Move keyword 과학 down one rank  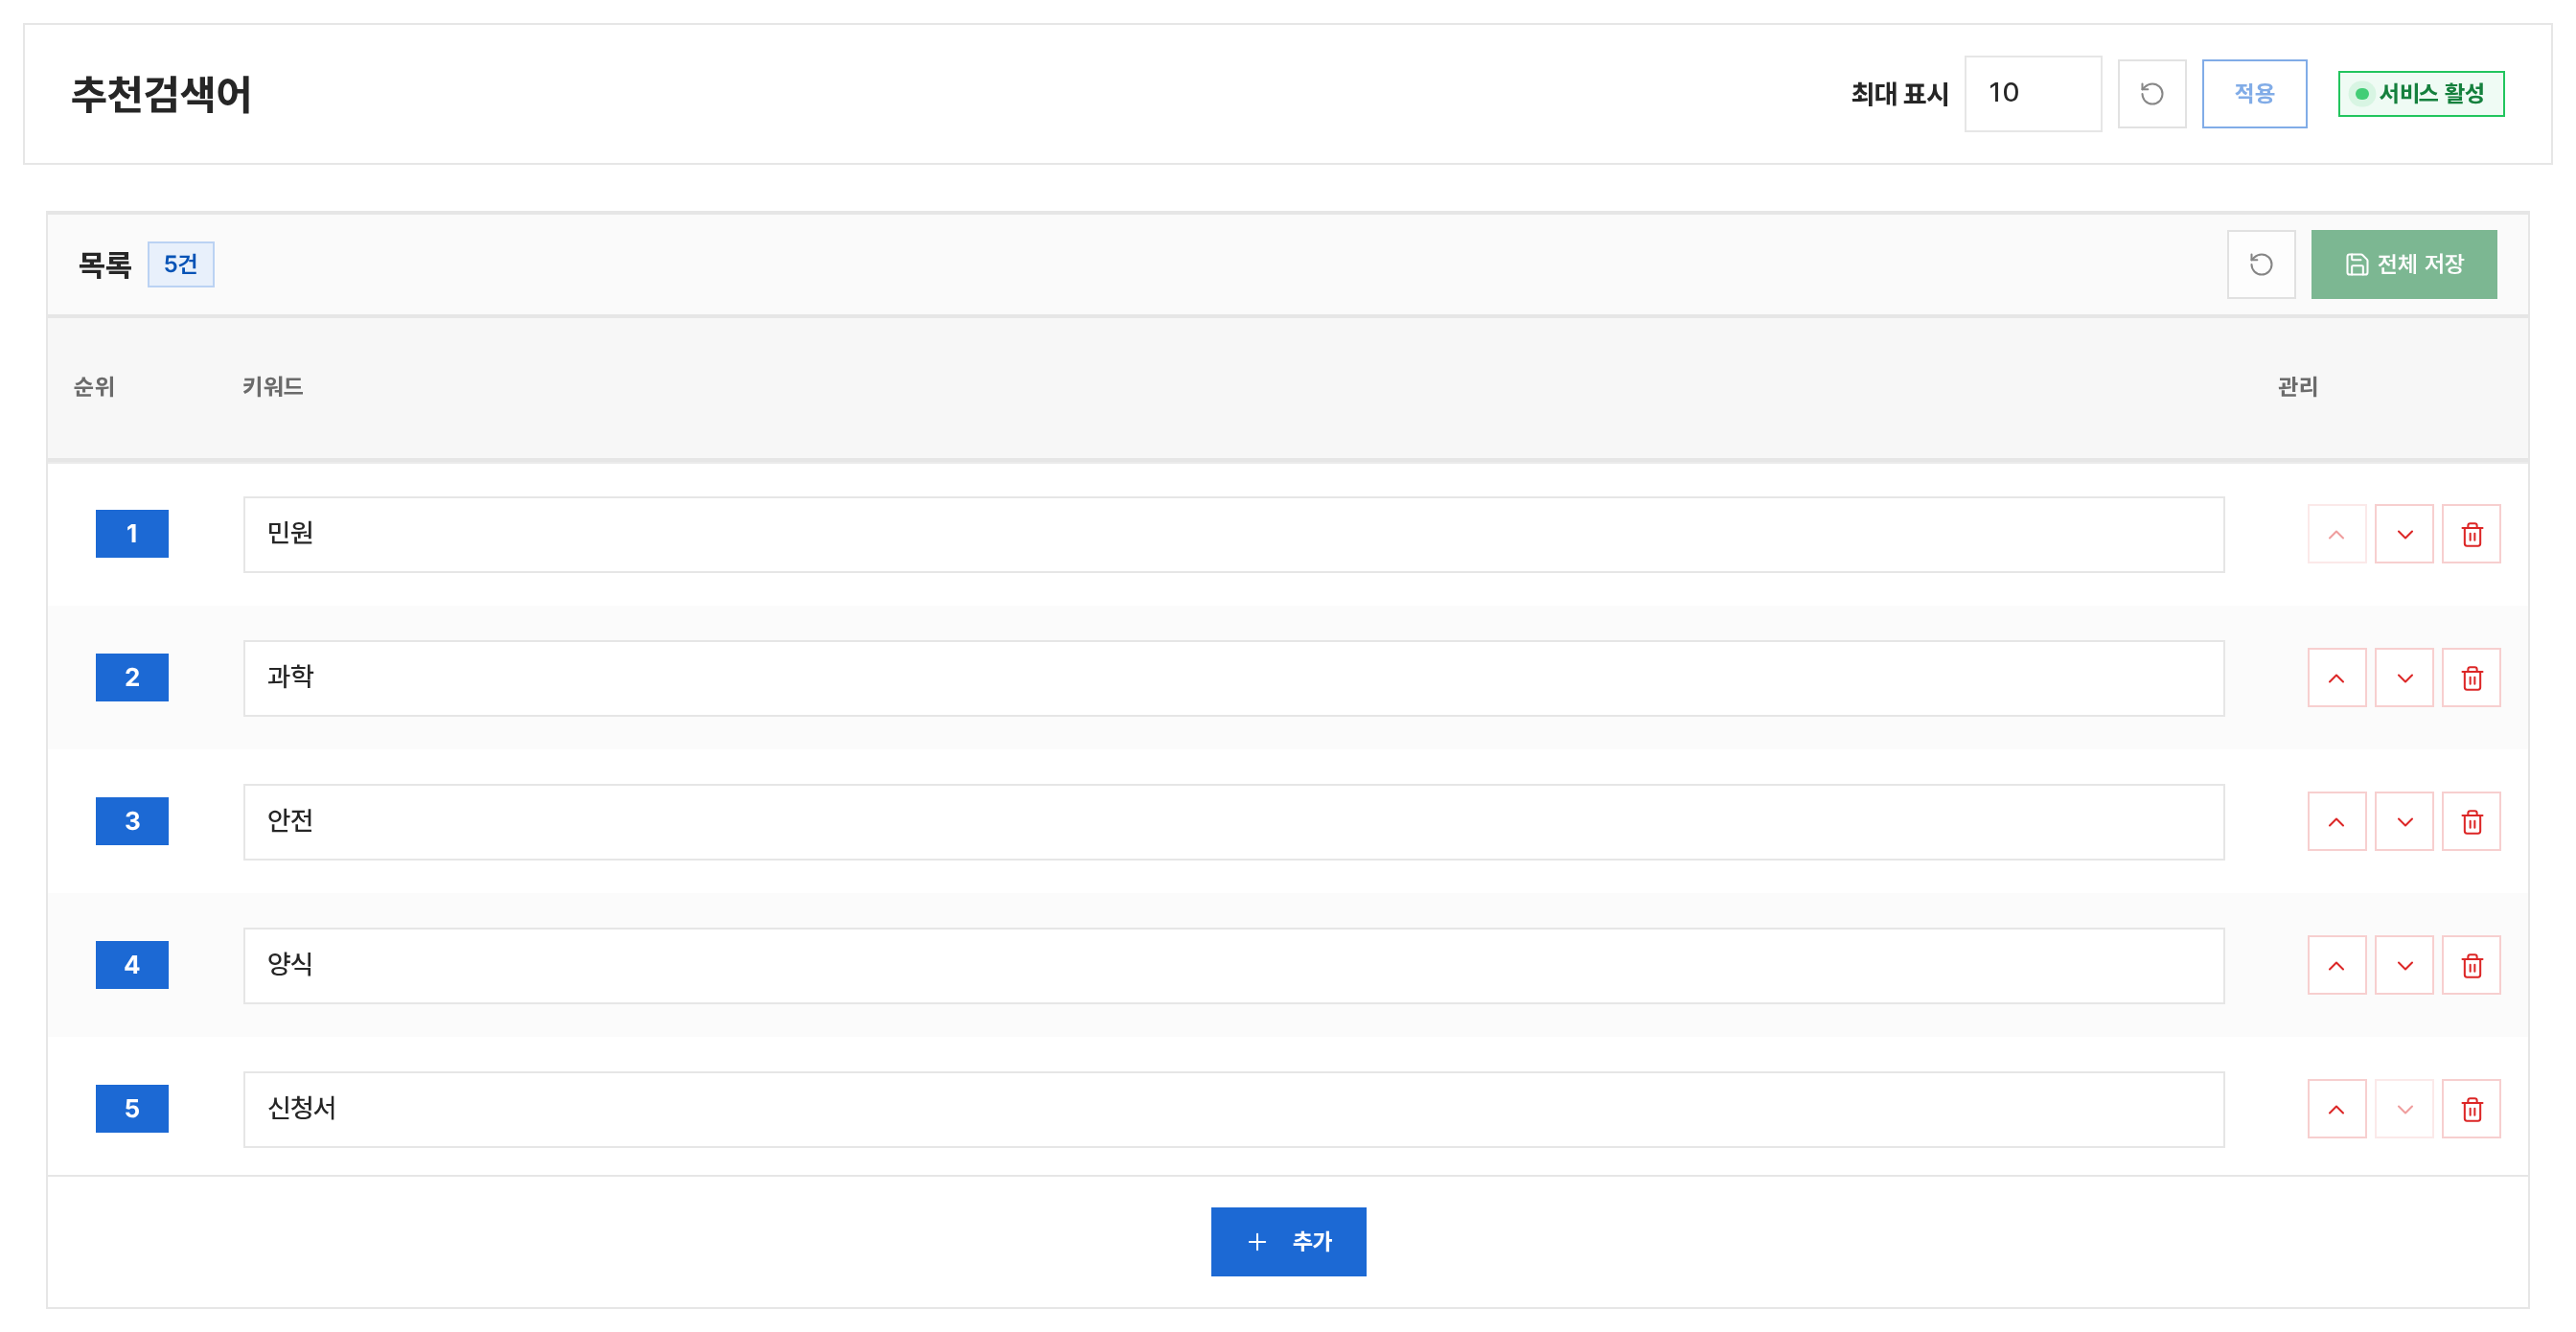(x=2404, y=678)
